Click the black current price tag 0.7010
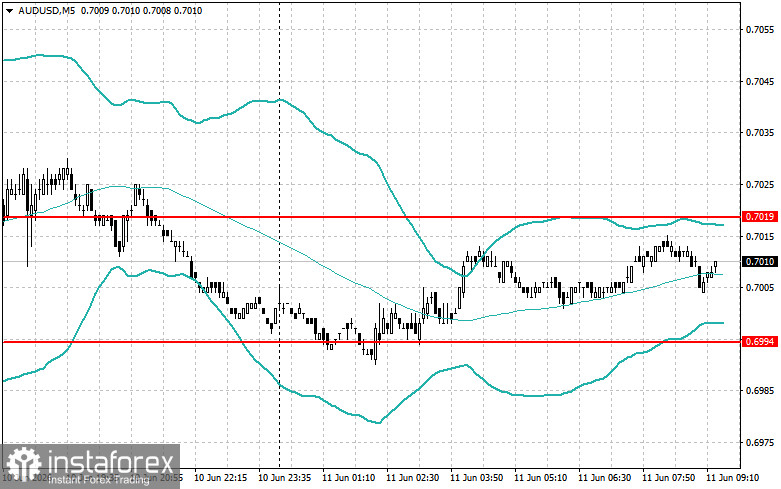 760,261
